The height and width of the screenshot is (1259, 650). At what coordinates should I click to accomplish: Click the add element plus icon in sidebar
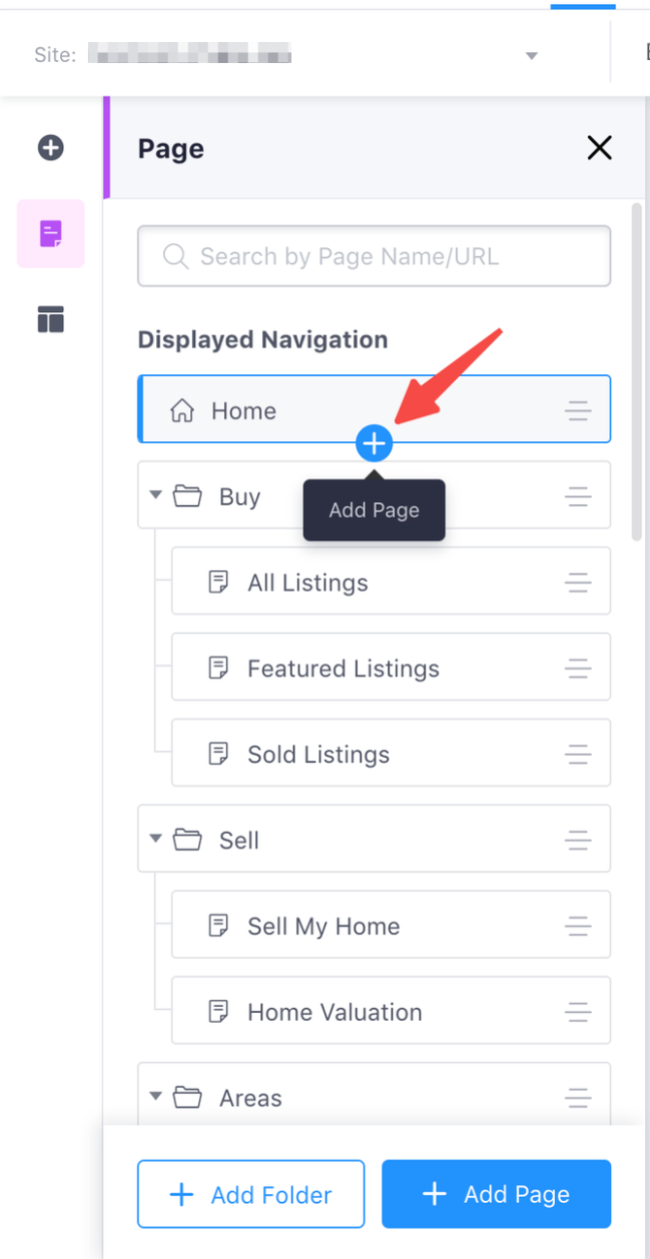51,148
